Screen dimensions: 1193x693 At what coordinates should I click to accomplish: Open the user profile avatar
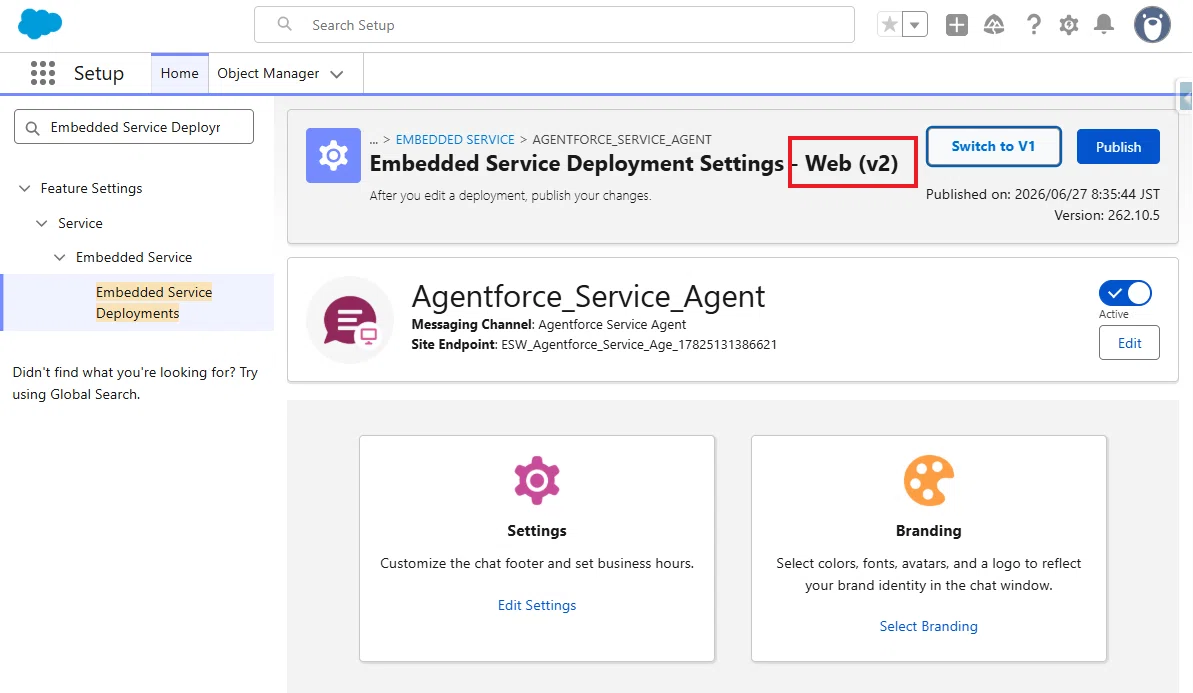(x=1152, y=25)
